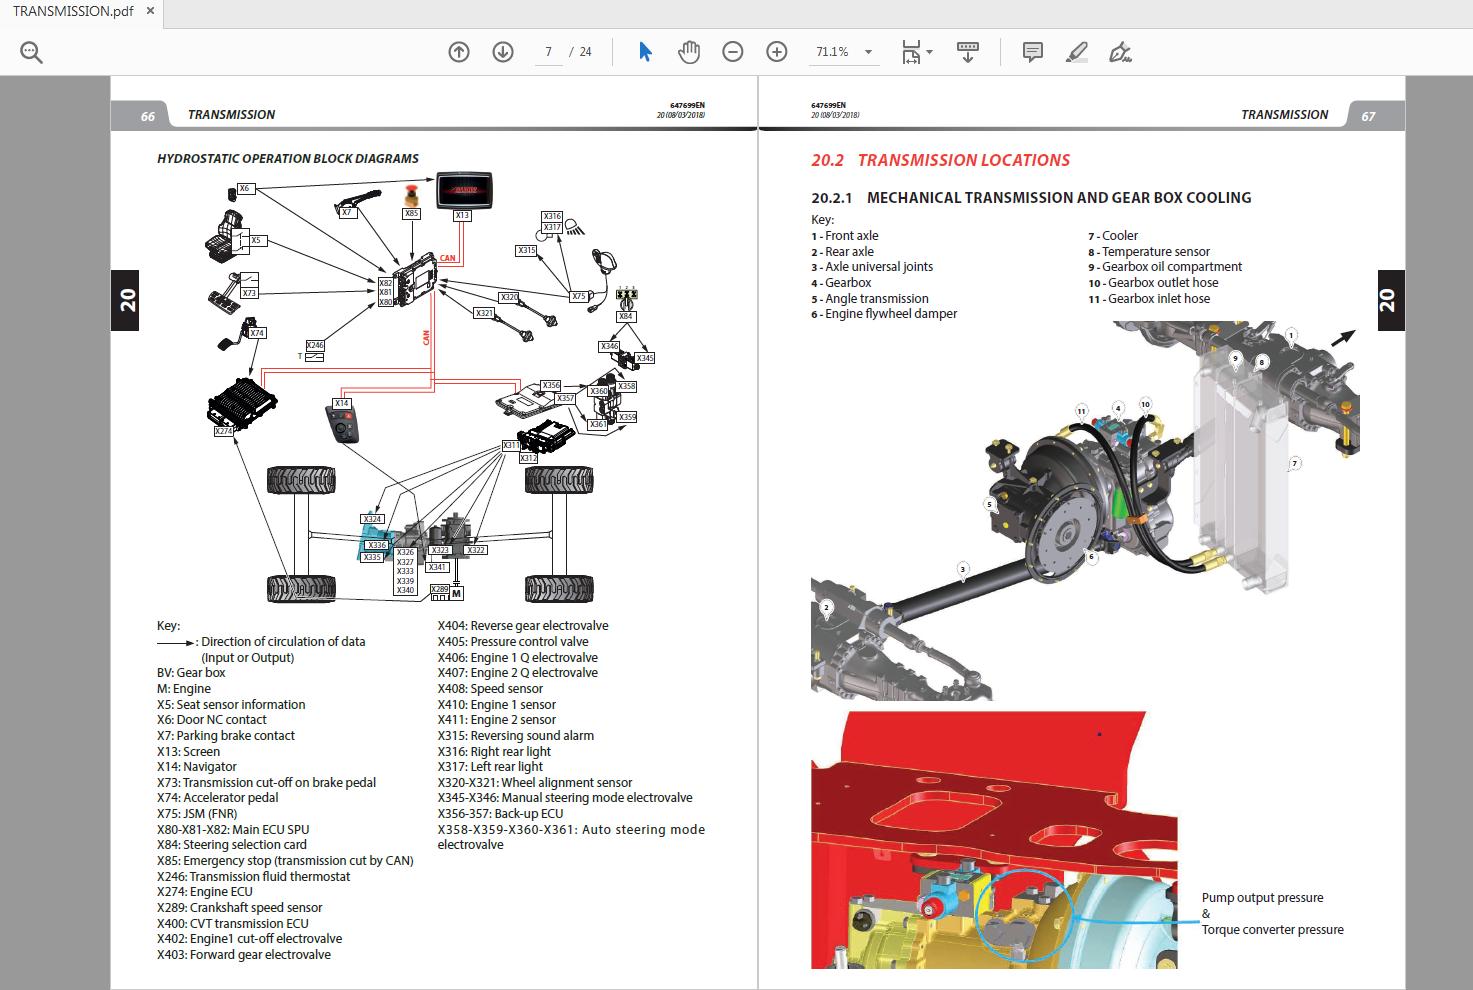Viewport: 1473px width, 990px height.
Task: Click the X274 engine ECU label
Action: pyautogui.click(x=223, y=431)
